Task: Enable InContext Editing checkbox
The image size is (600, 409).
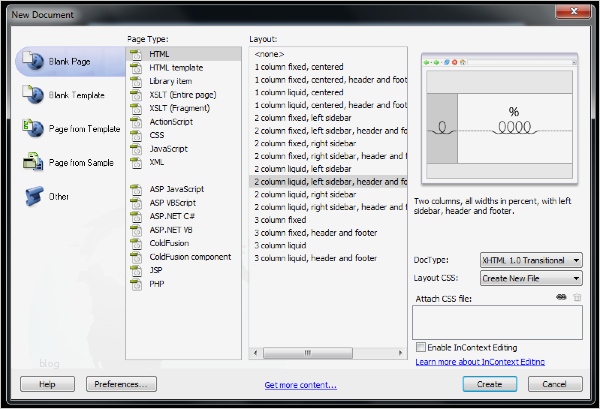Action: (x=421, y=347)
